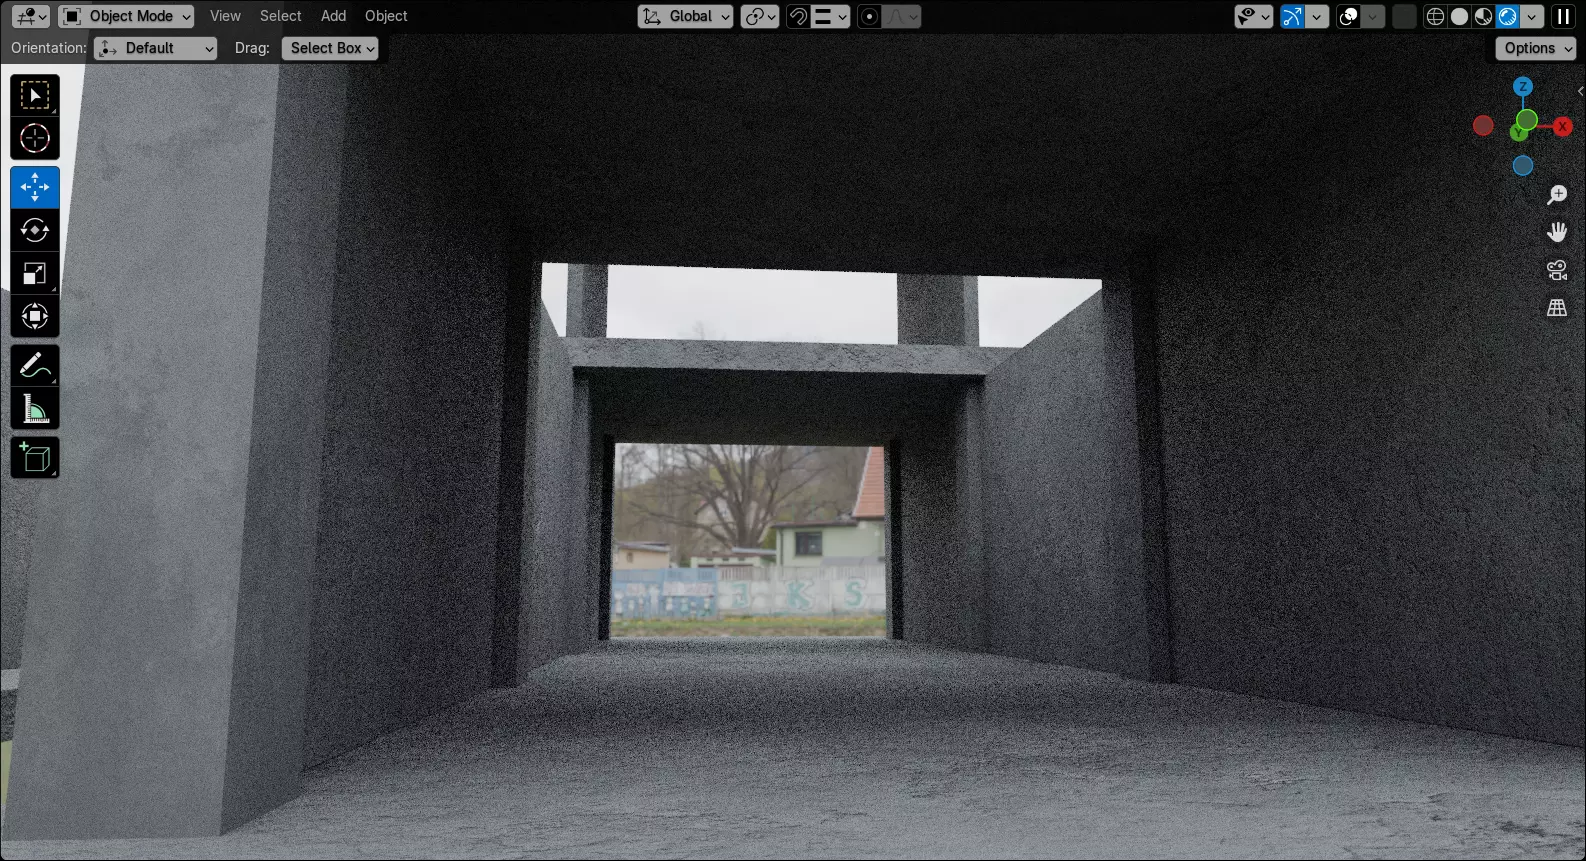
Task: Toggle viewport overlays
Action: tap(1349, 16)
